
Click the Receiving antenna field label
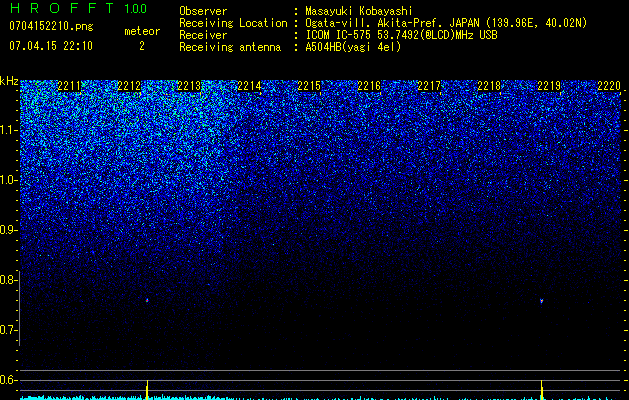(x=230, y=47)
